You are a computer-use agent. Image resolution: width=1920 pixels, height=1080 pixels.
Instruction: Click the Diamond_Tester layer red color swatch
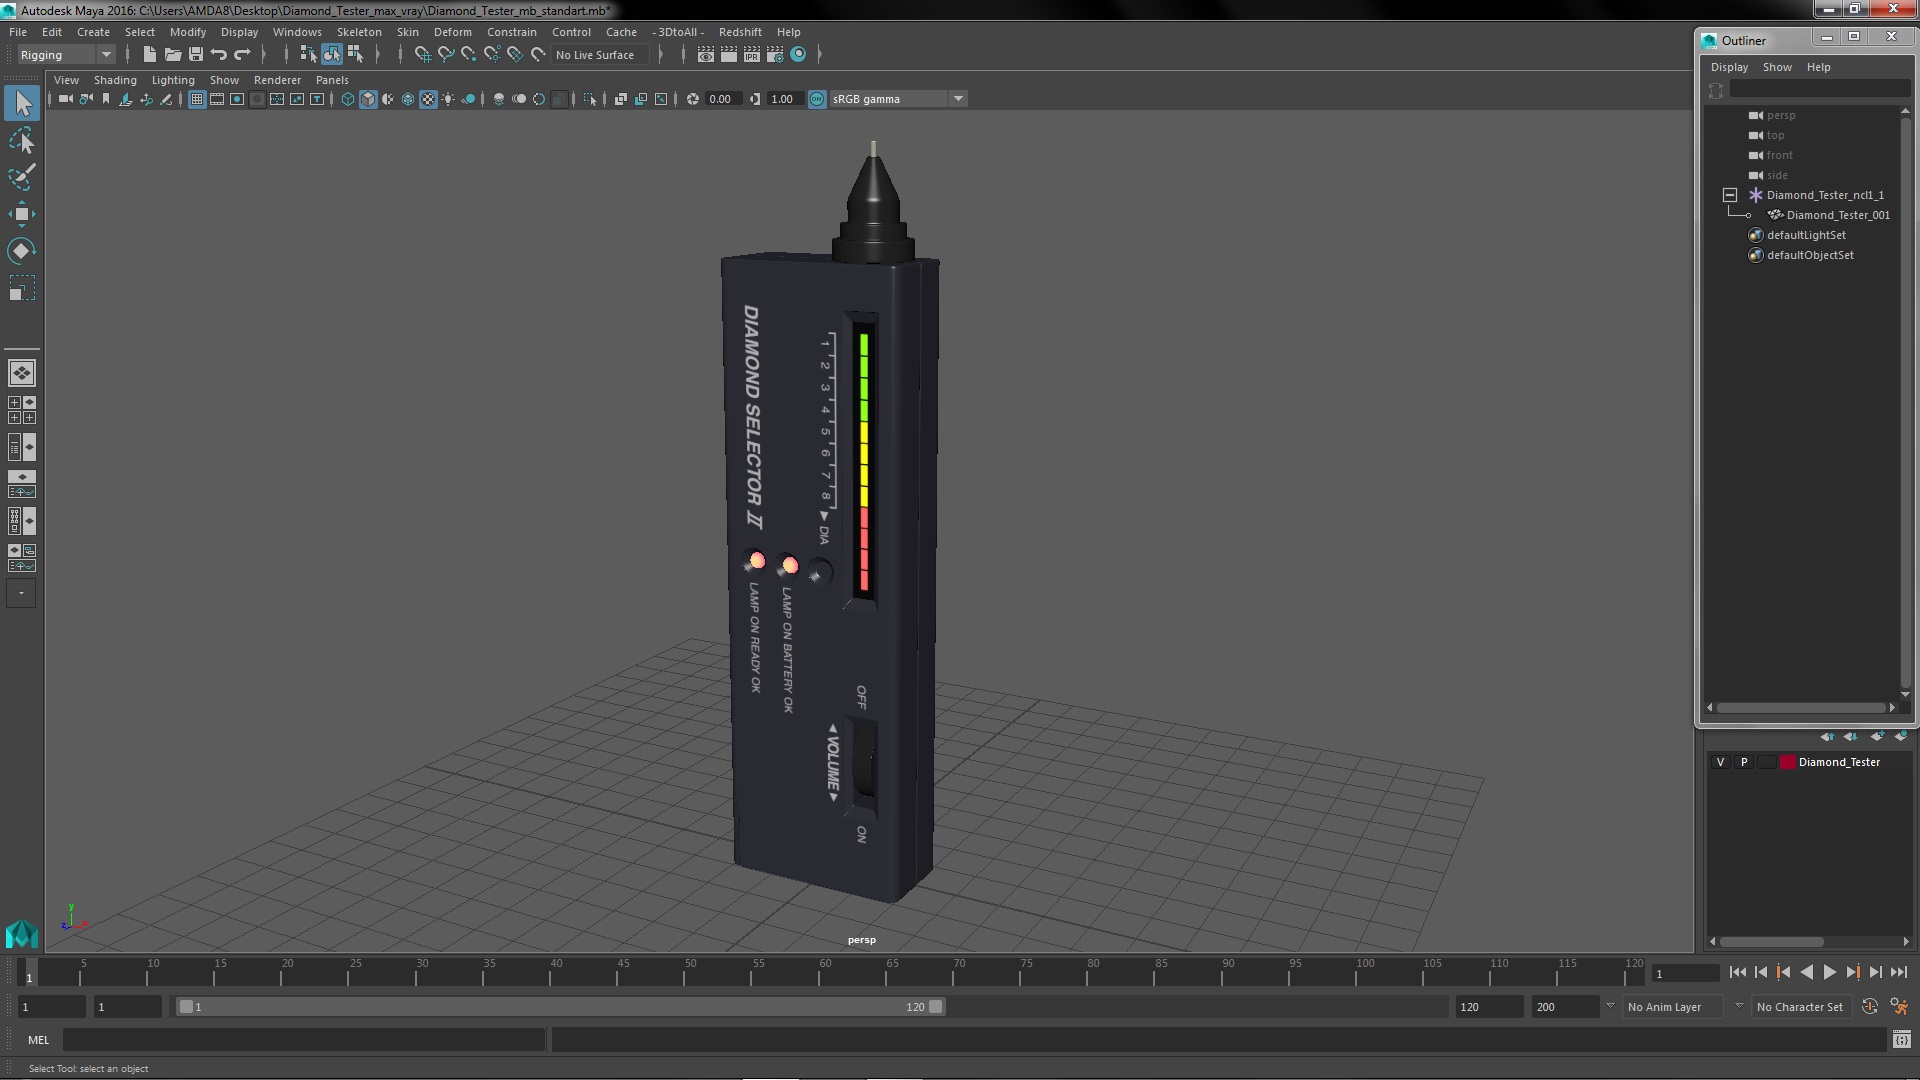[1787, 762]
